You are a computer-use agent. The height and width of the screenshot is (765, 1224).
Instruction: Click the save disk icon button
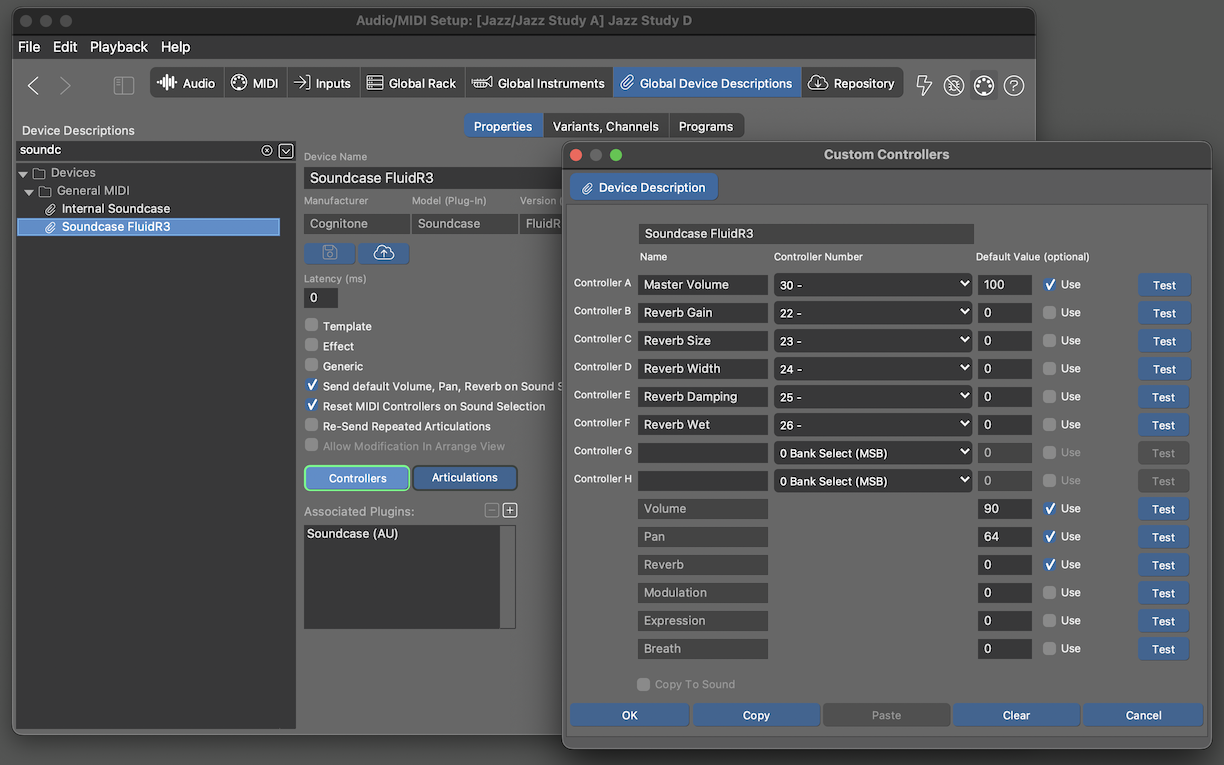point(330,254)
